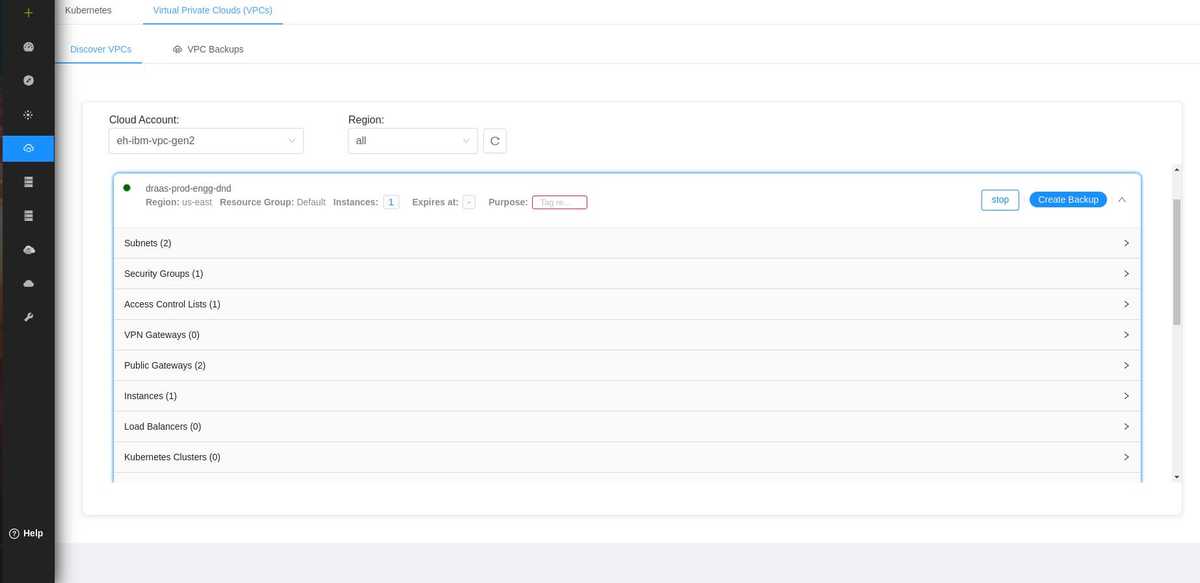Click the Purpose tag input field
This screenshot has height=583, width=1200.
click(x=559, y=202)
